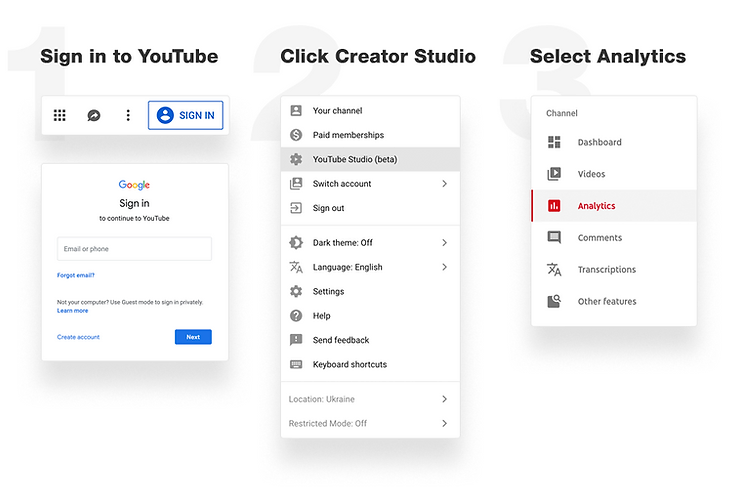Expand Switch account submenu chevron

coord(445,184)
